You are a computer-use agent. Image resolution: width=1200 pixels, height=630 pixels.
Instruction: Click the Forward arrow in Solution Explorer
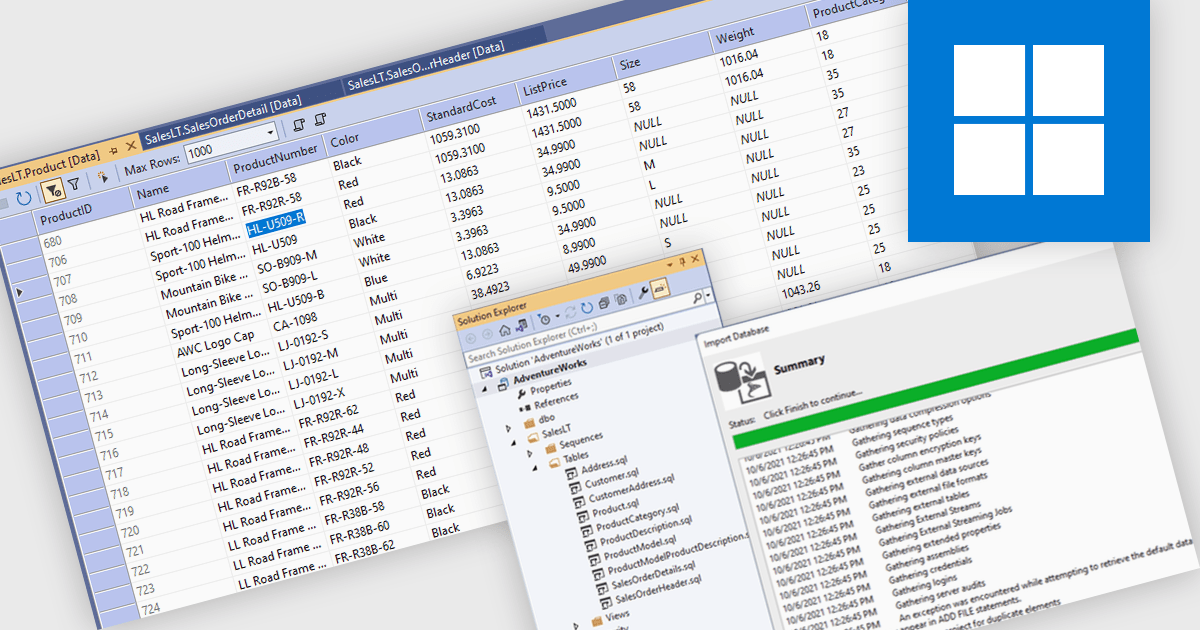pos(487,334)
